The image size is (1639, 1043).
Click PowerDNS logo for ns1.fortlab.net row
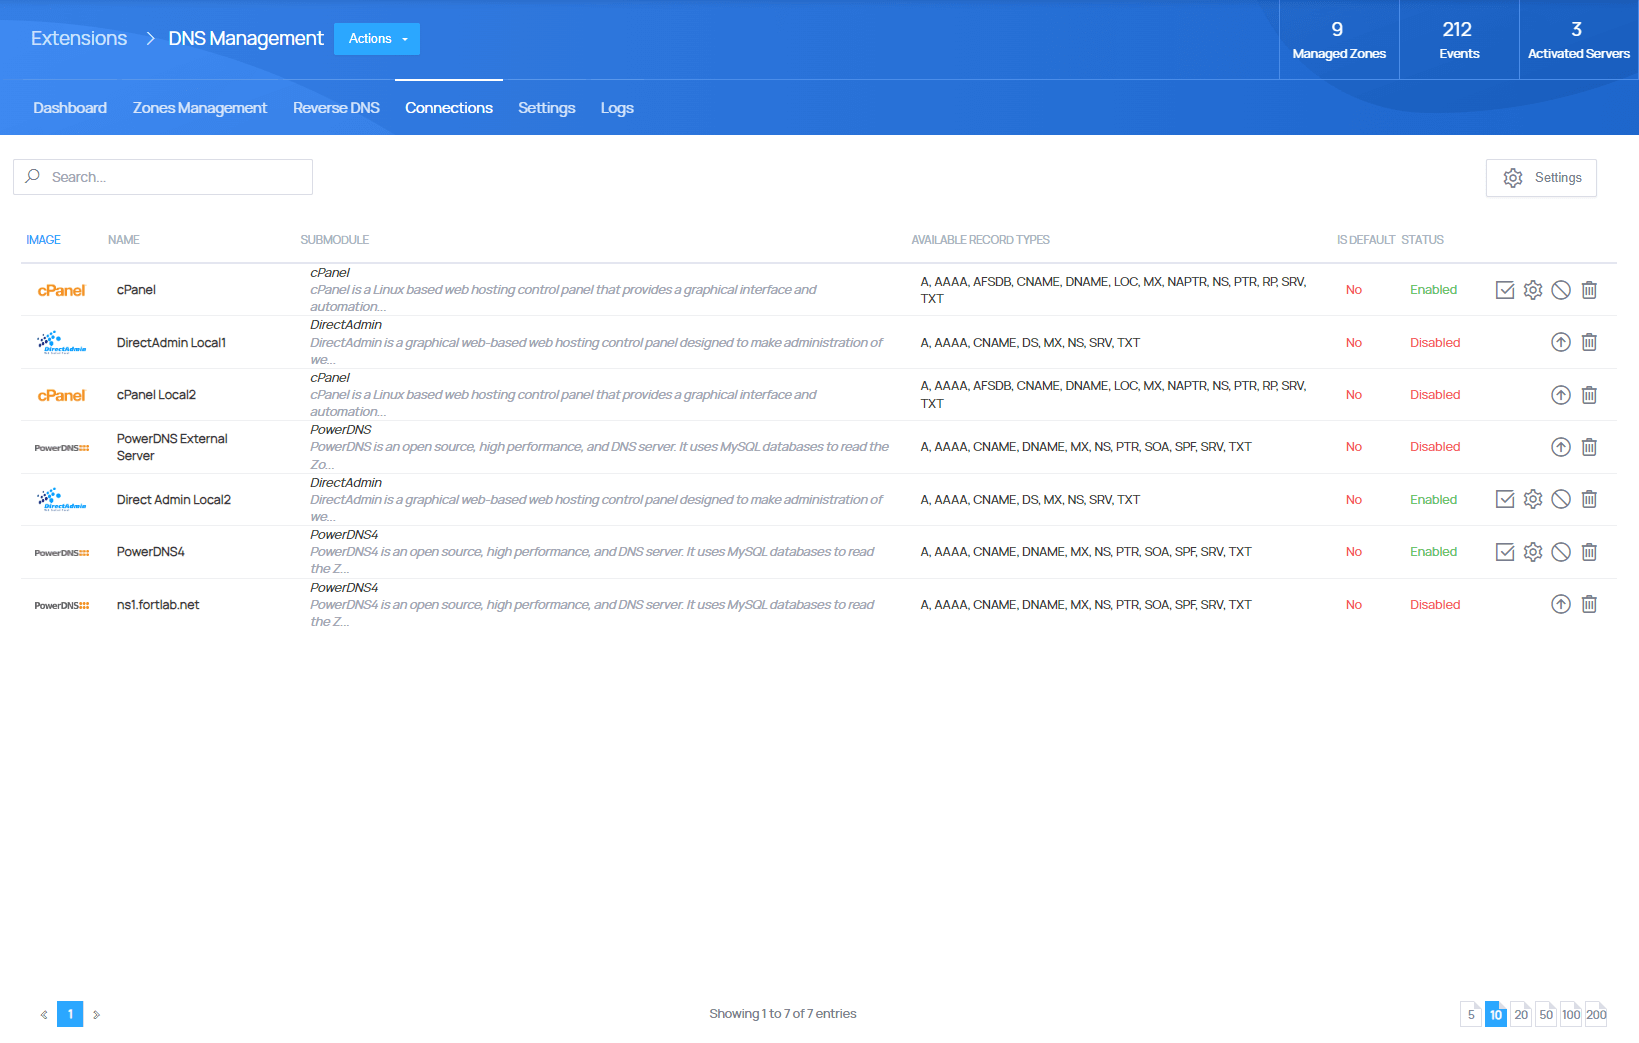pos(62,605)
